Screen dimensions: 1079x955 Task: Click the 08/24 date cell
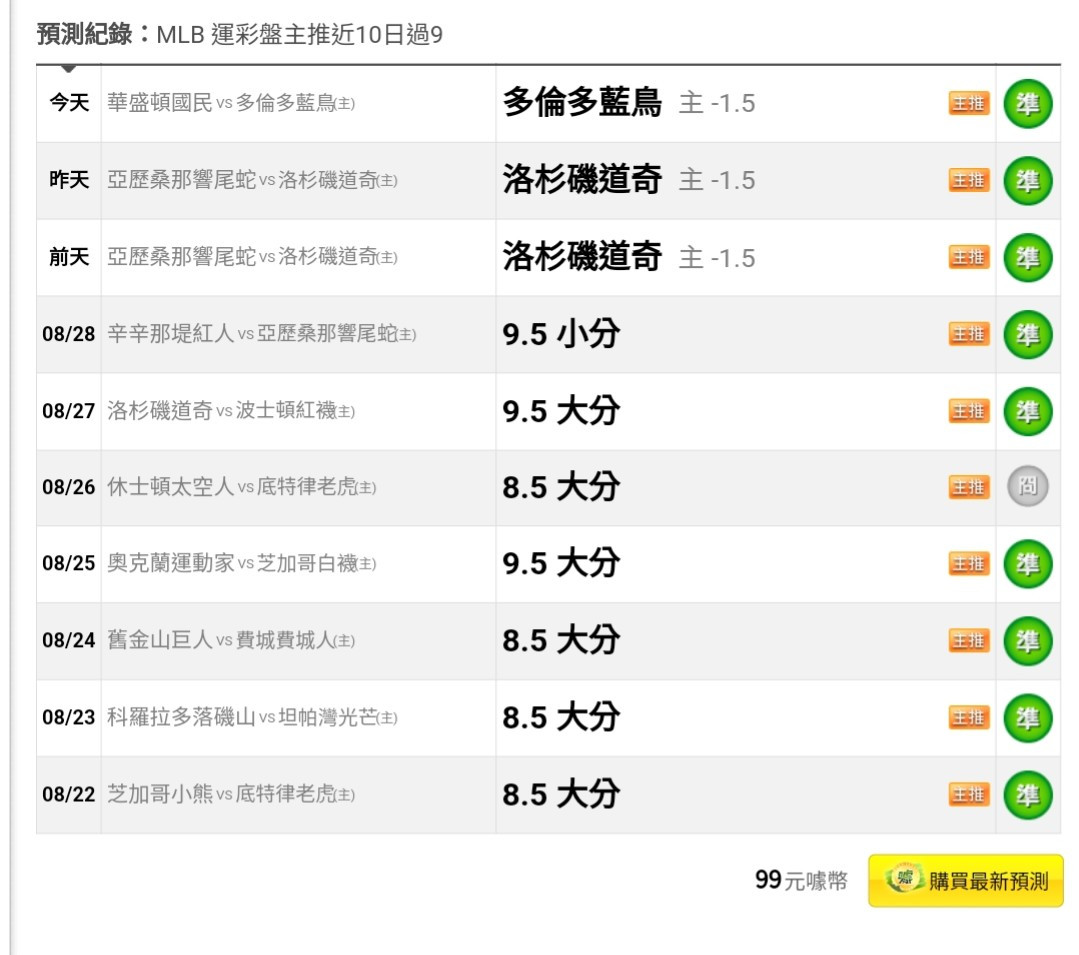pyautogui.click(x=69, y=641)
